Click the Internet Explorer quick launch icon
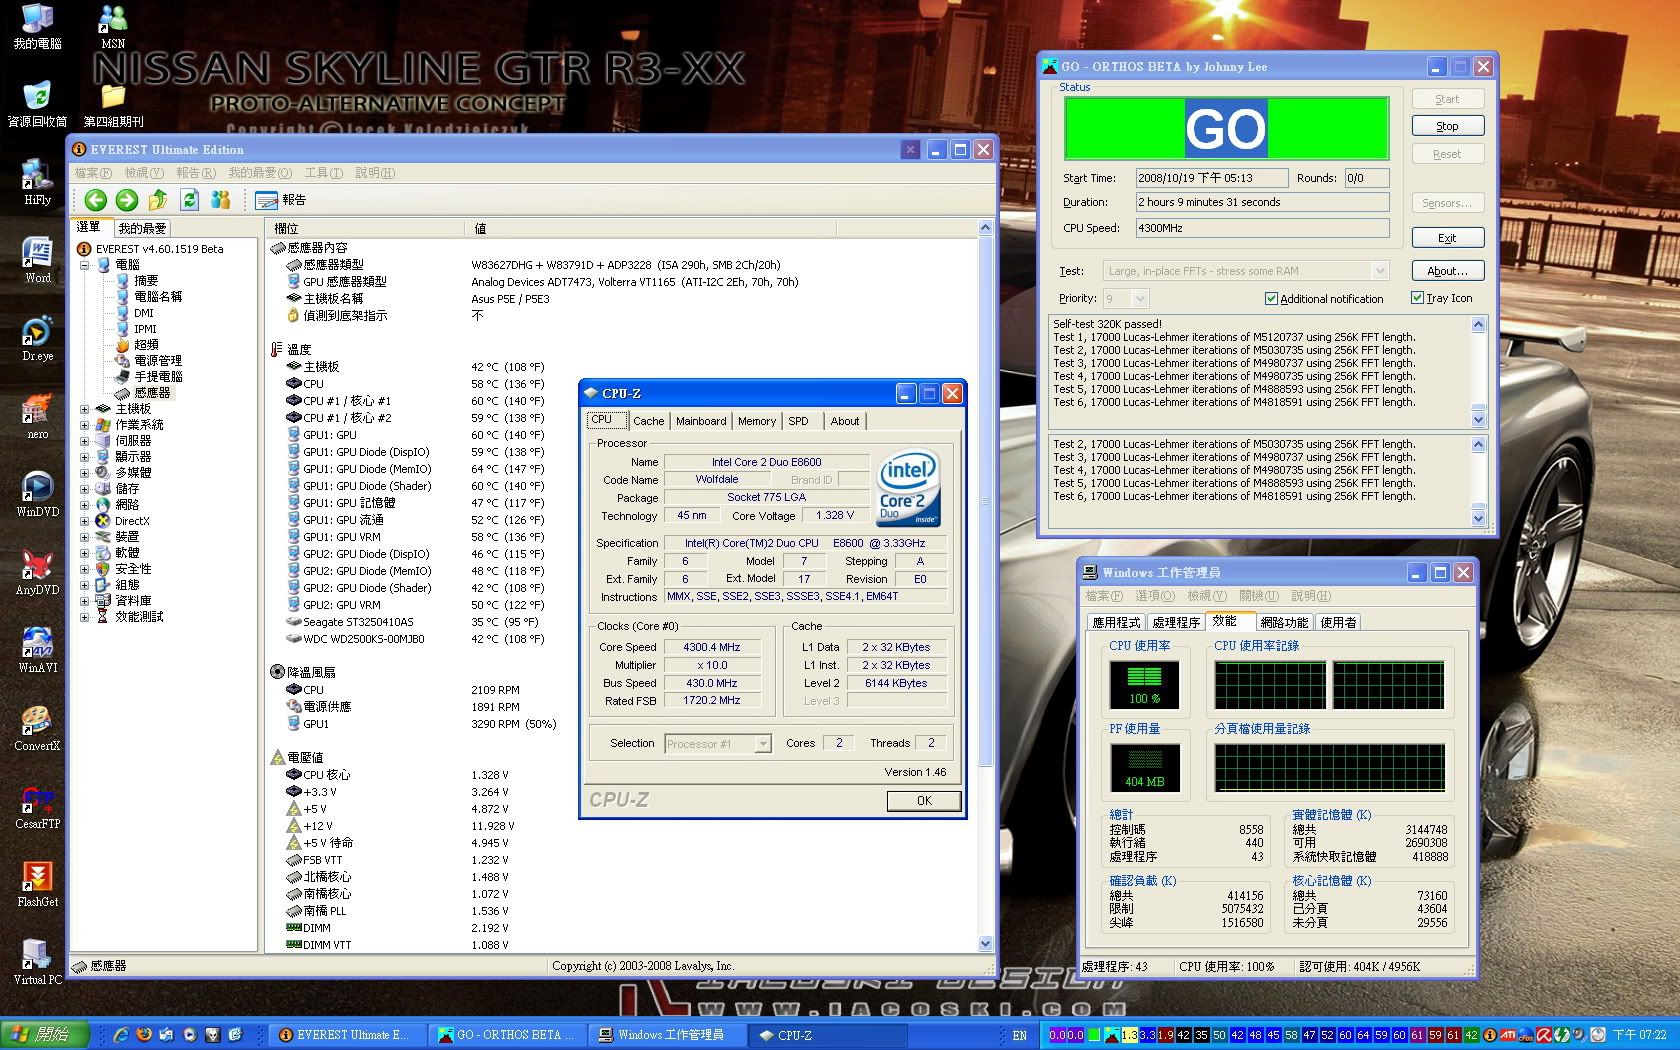Viewport: 1680px width, 1050px height. [x=120, y=1035]
